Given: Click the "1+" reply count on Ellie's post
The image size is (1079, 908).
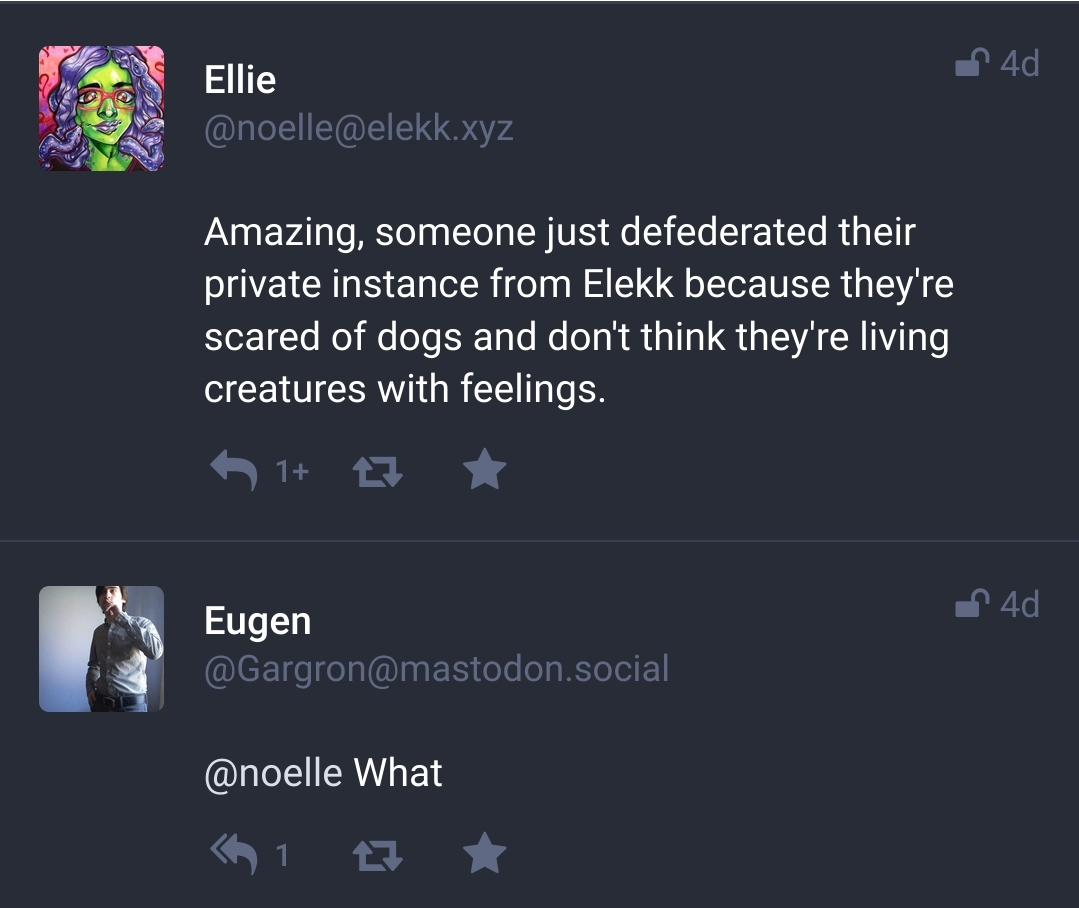Looking at the screenshot, I should pos(291,470).
